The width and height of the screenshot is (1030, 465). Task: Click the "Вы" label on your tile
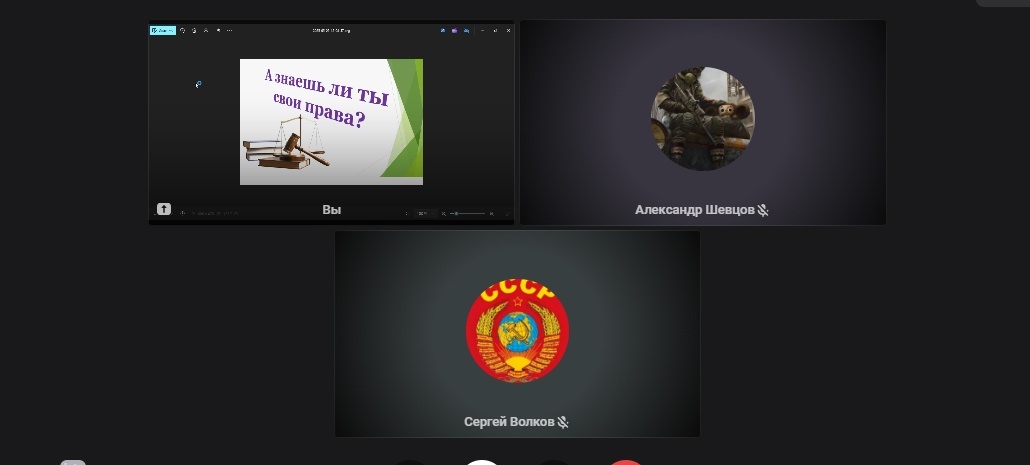332,210
